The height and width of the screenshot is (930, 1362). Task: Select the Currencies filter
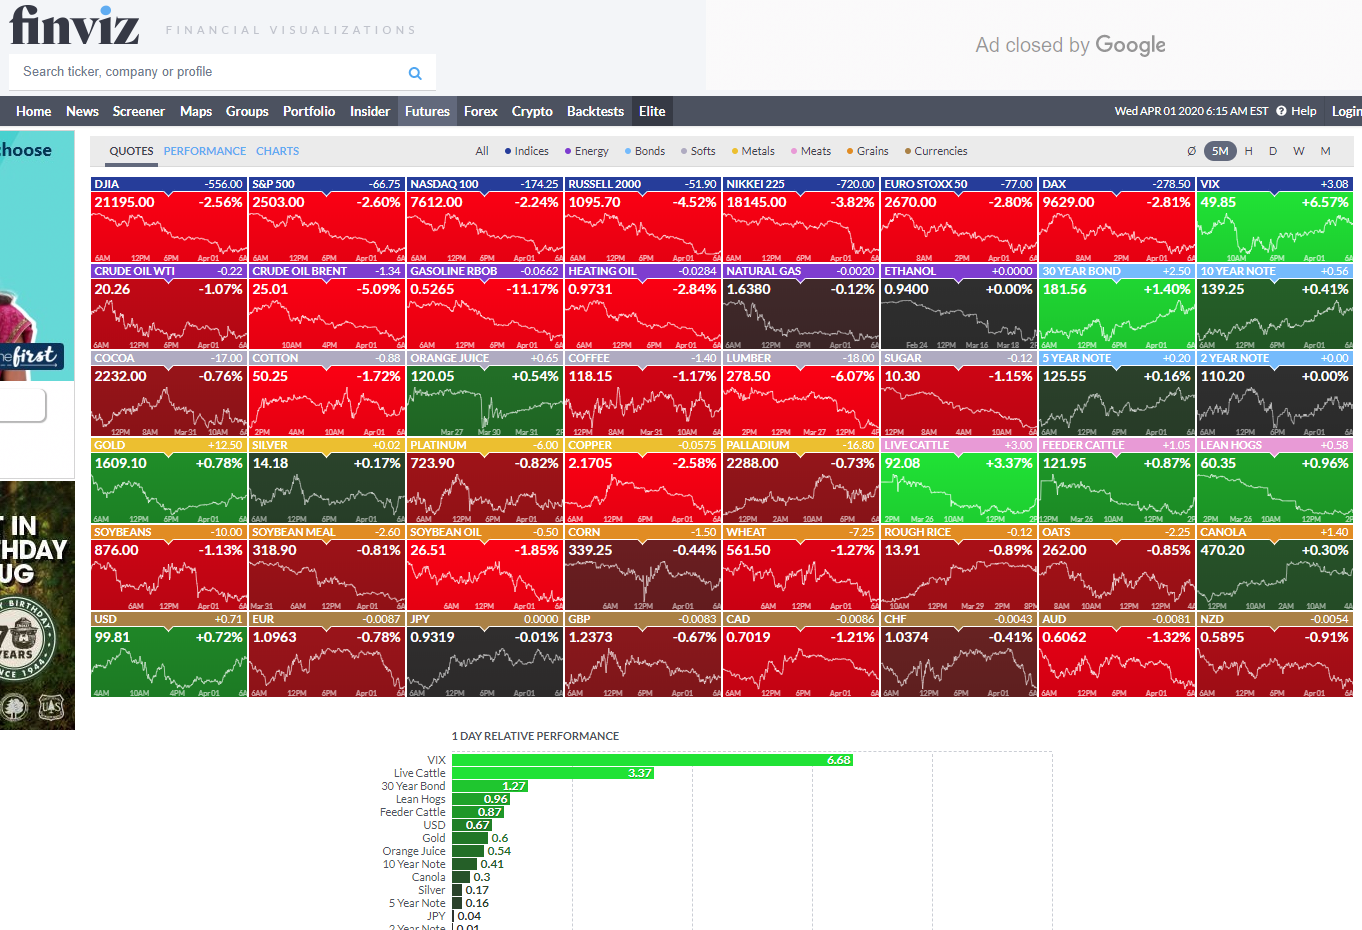936,152
